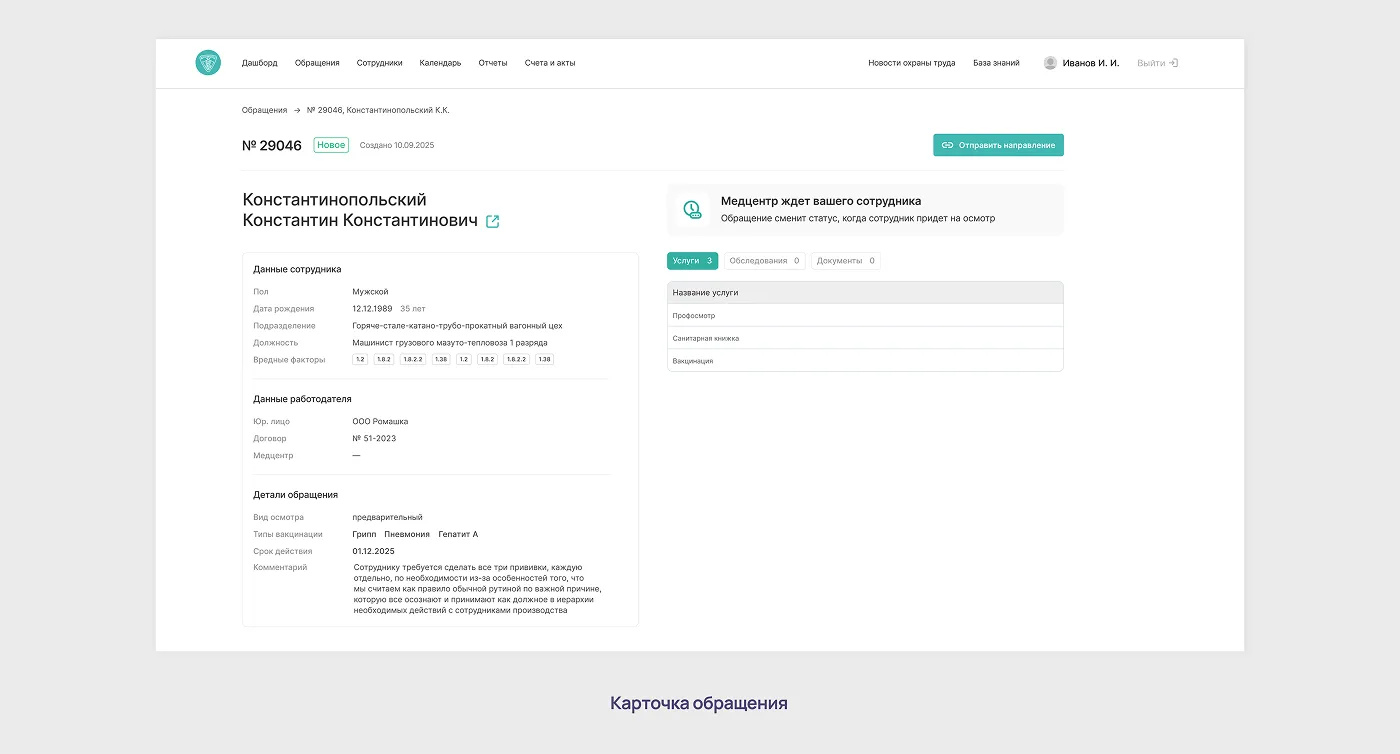Open the Документы tab
This screenshot has height=754, width=1400.
point(845,260)
